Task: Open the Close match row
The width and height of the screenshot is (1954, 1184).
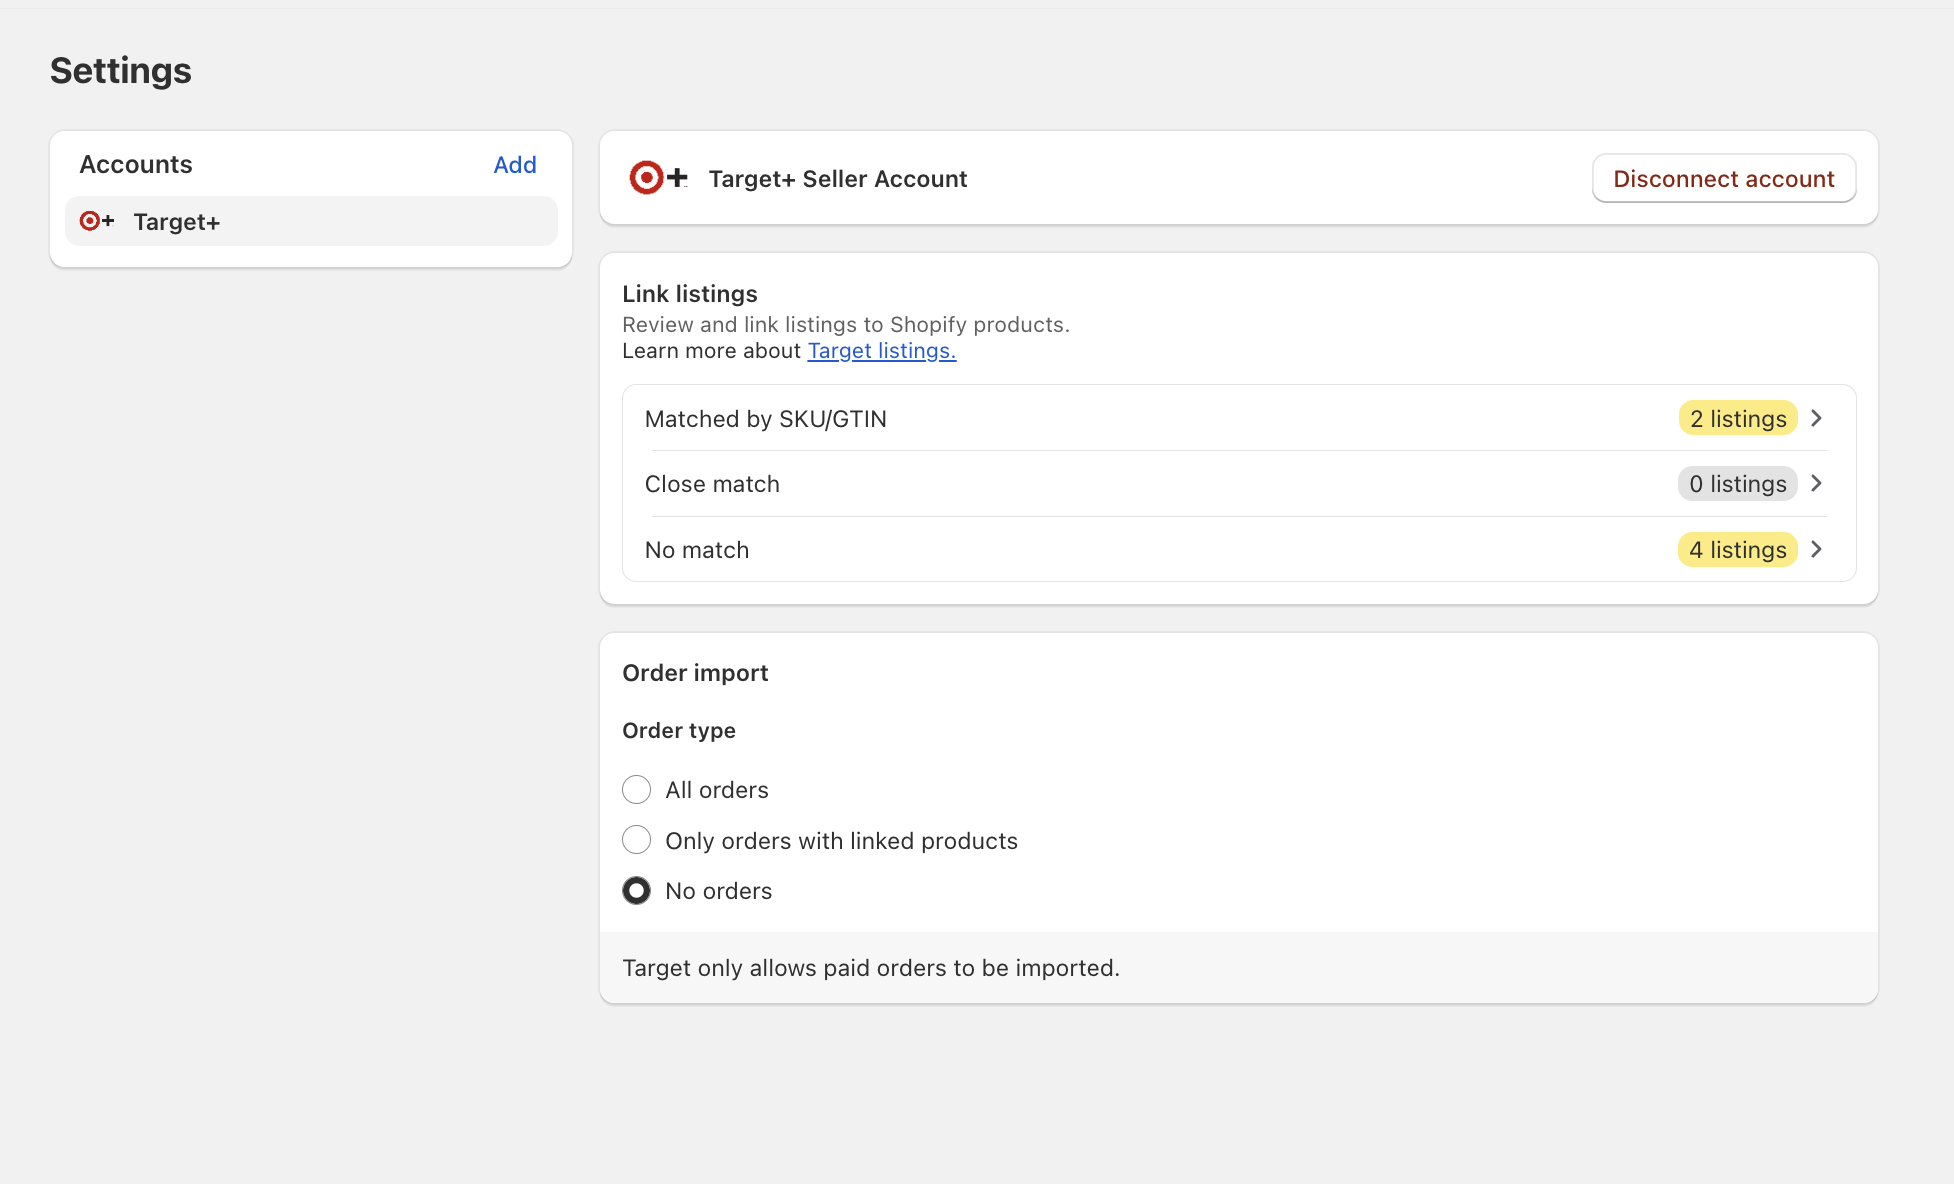Action: click(1239, 484)
